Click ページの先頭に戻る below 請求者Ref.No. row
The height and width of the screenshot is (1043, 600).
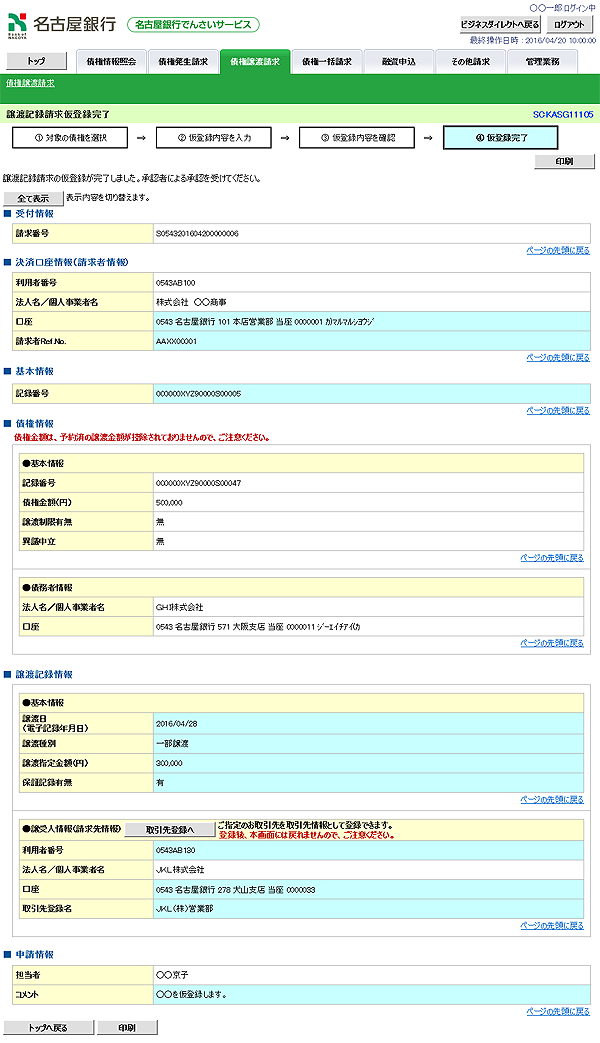point(558,358)
